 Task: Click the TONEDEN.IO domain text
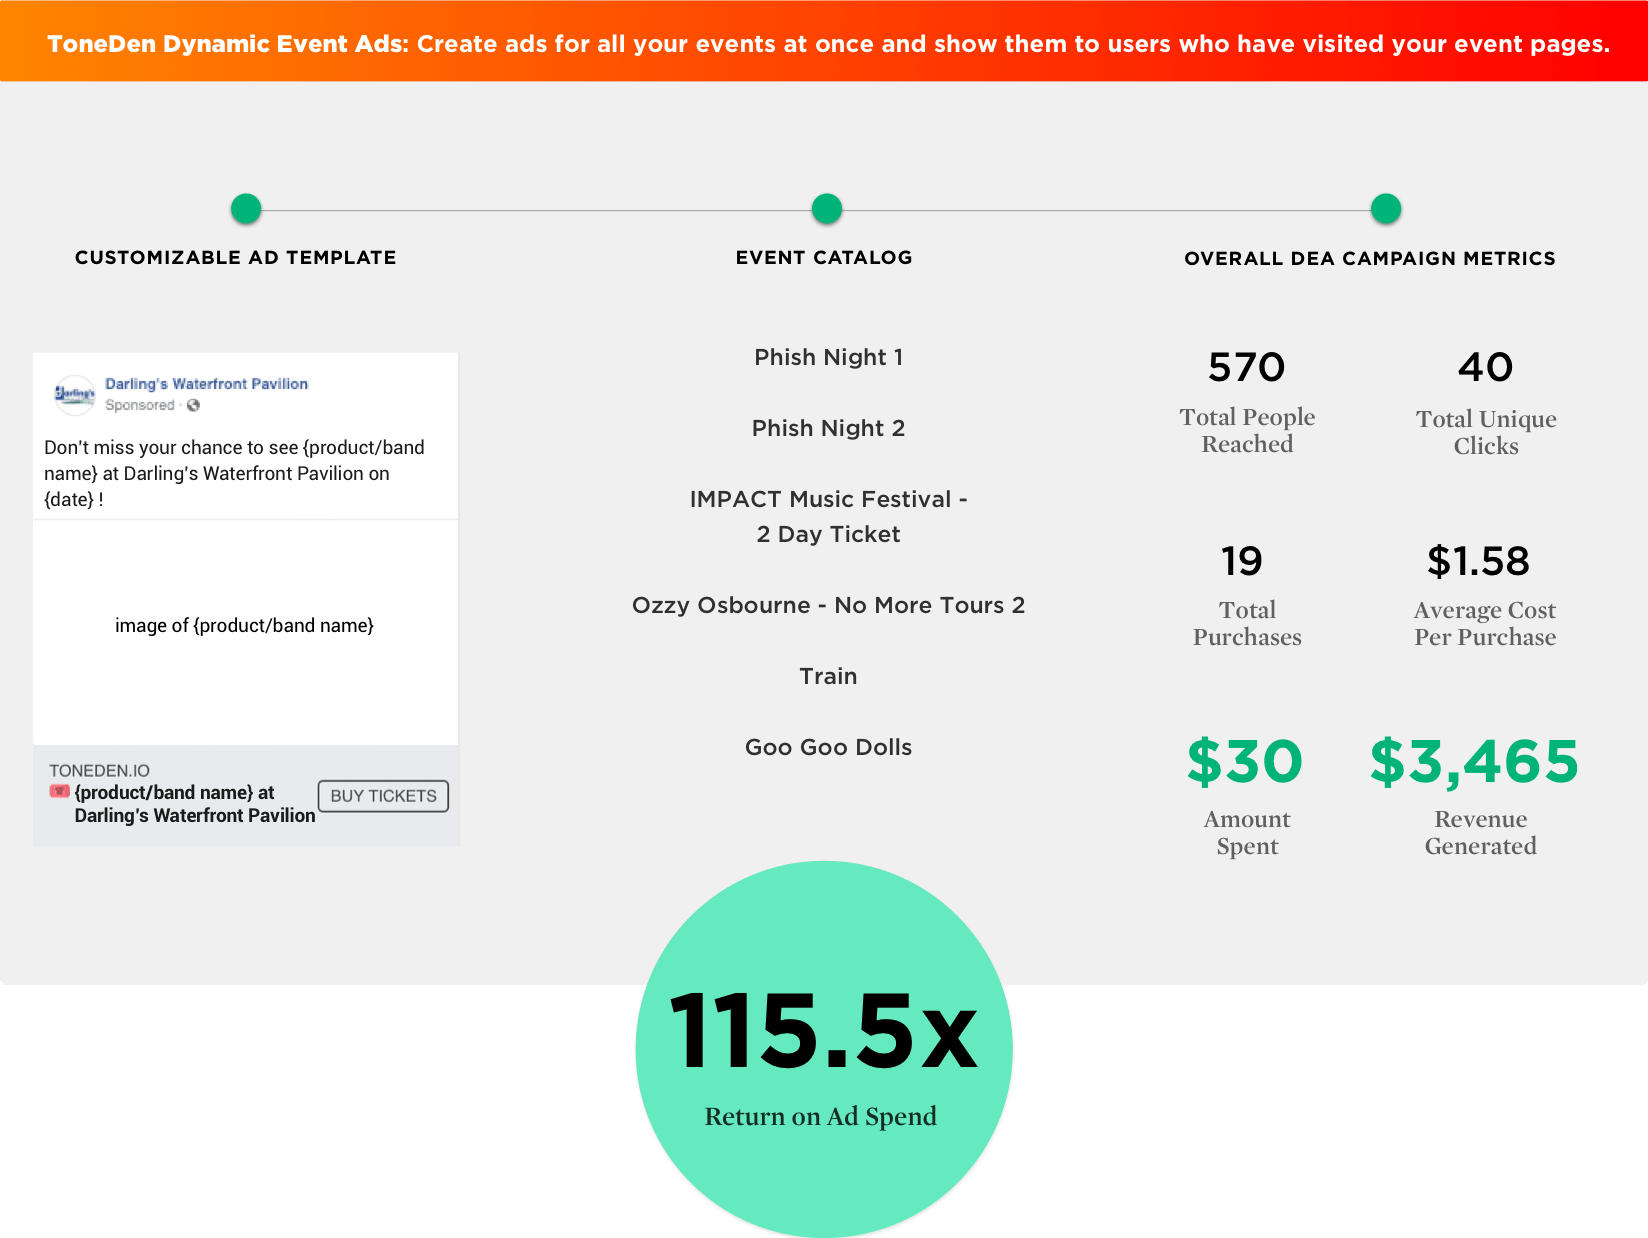coord(99,771)
